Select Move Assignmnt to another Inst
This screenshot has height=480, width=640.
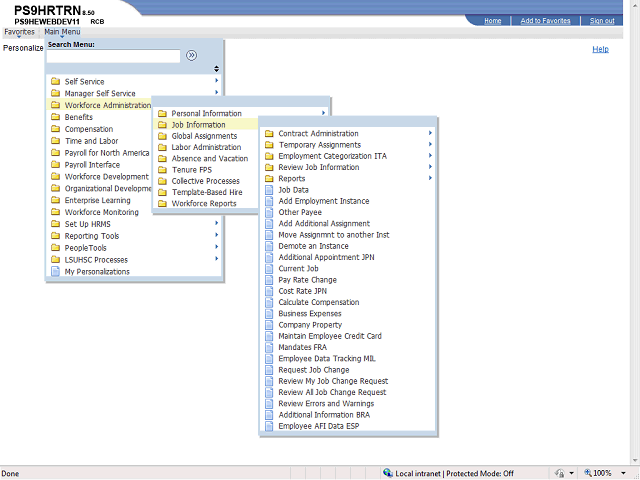point(334,235)
